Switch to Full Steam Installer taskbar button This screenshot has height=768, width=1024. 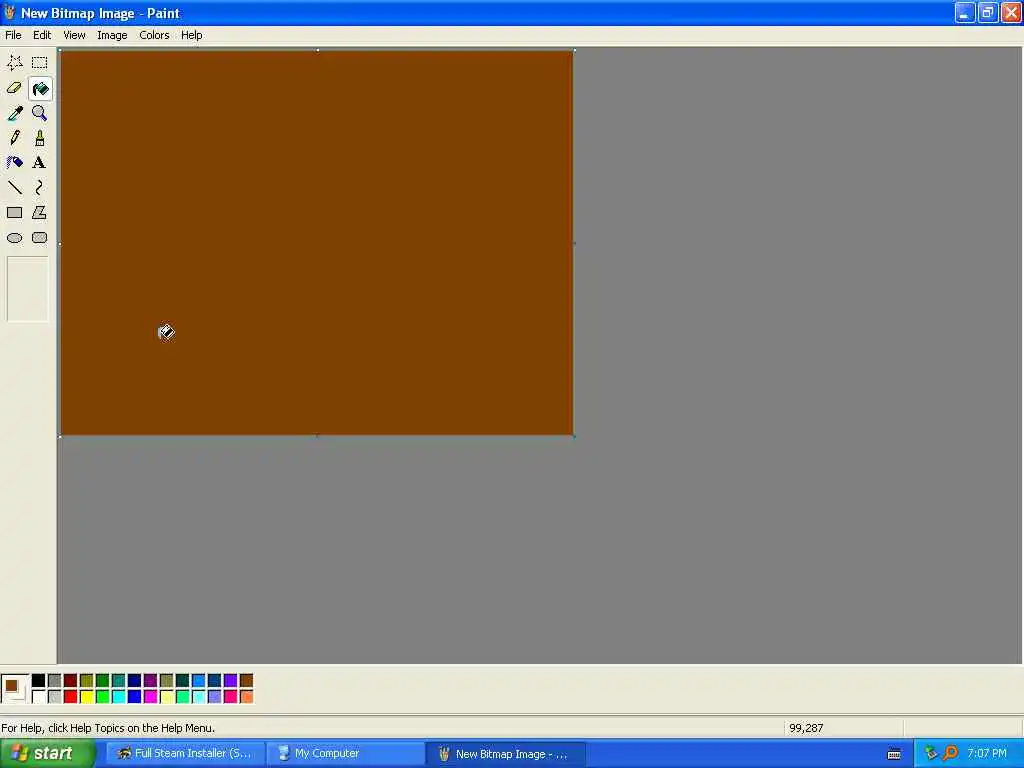(185, 754)
